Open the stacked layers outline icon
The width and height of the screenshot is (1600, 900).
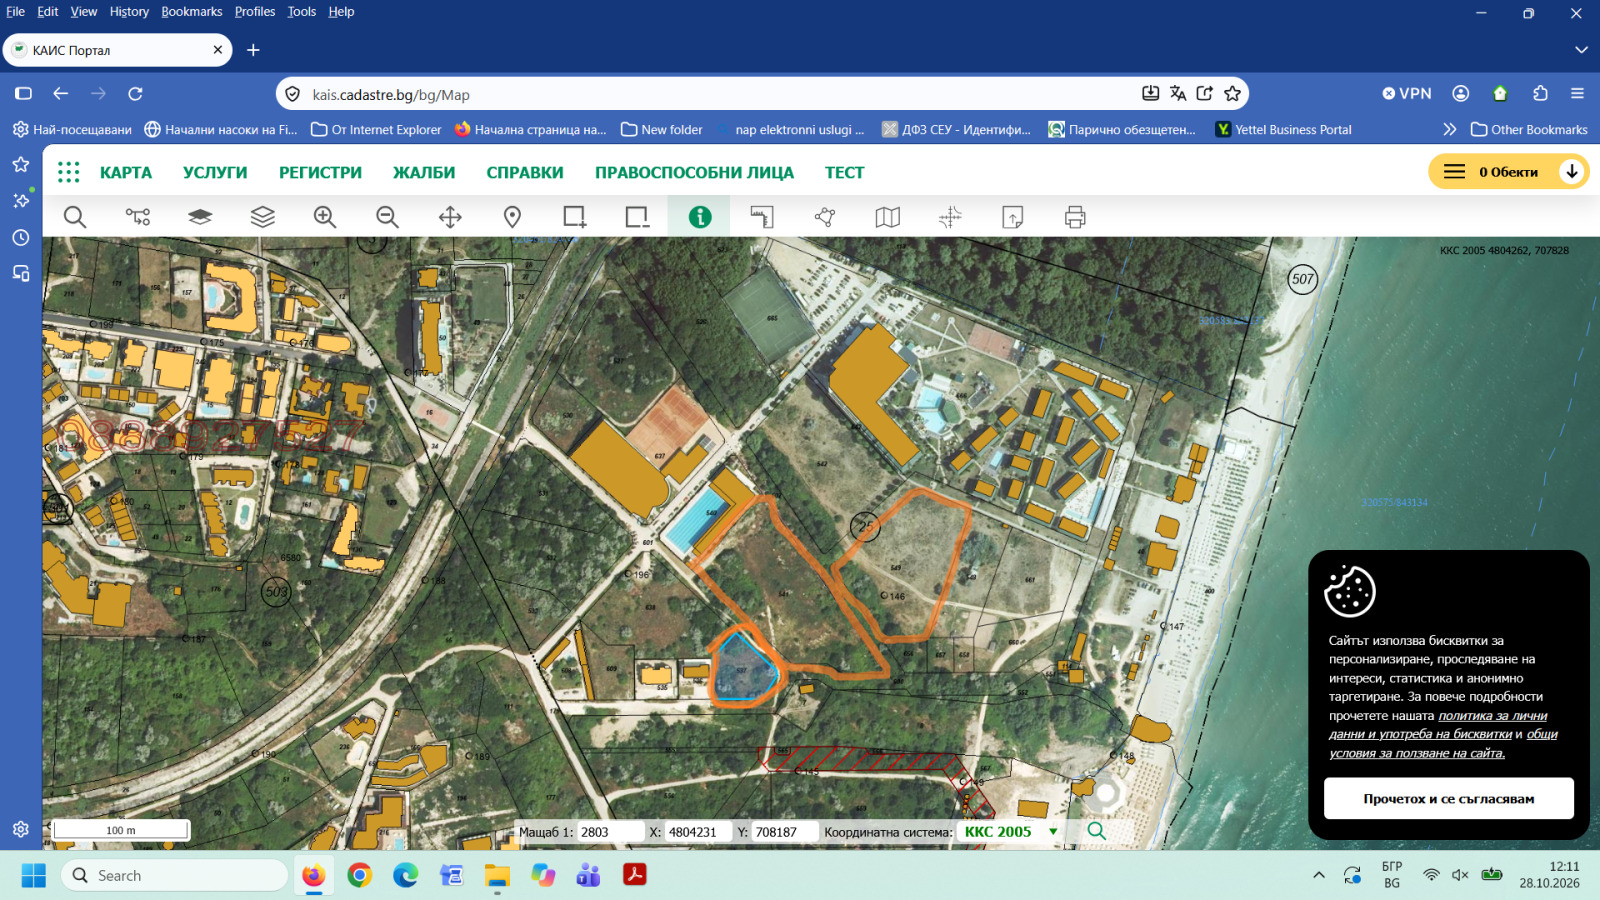click(x=263, y=217)
